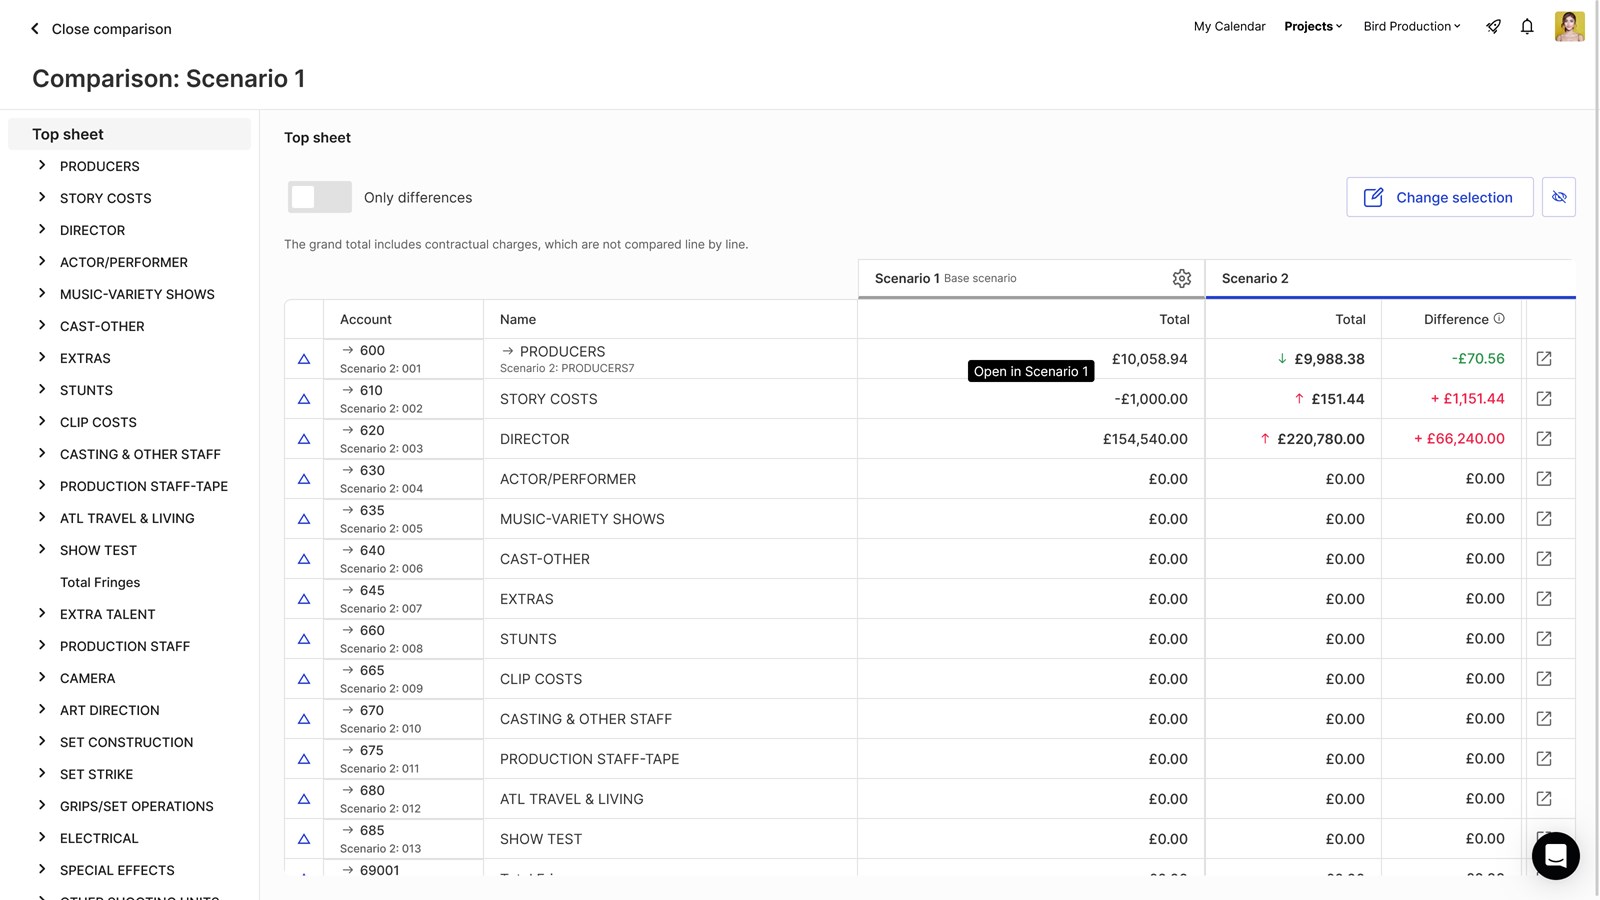Click DIRECTOR Scenario 2 total £220,780.00
1600x900 pixels.
point(1320,439)
